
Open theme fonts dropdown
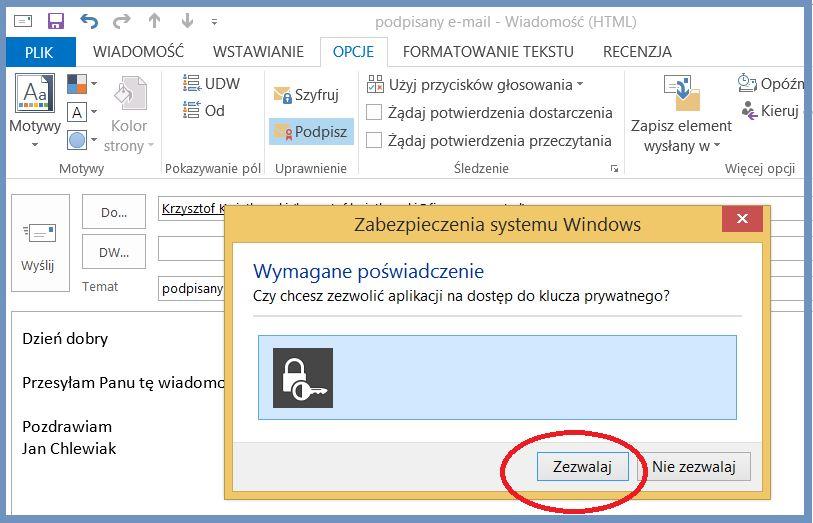pyautogui.click(x=82, y=111)
